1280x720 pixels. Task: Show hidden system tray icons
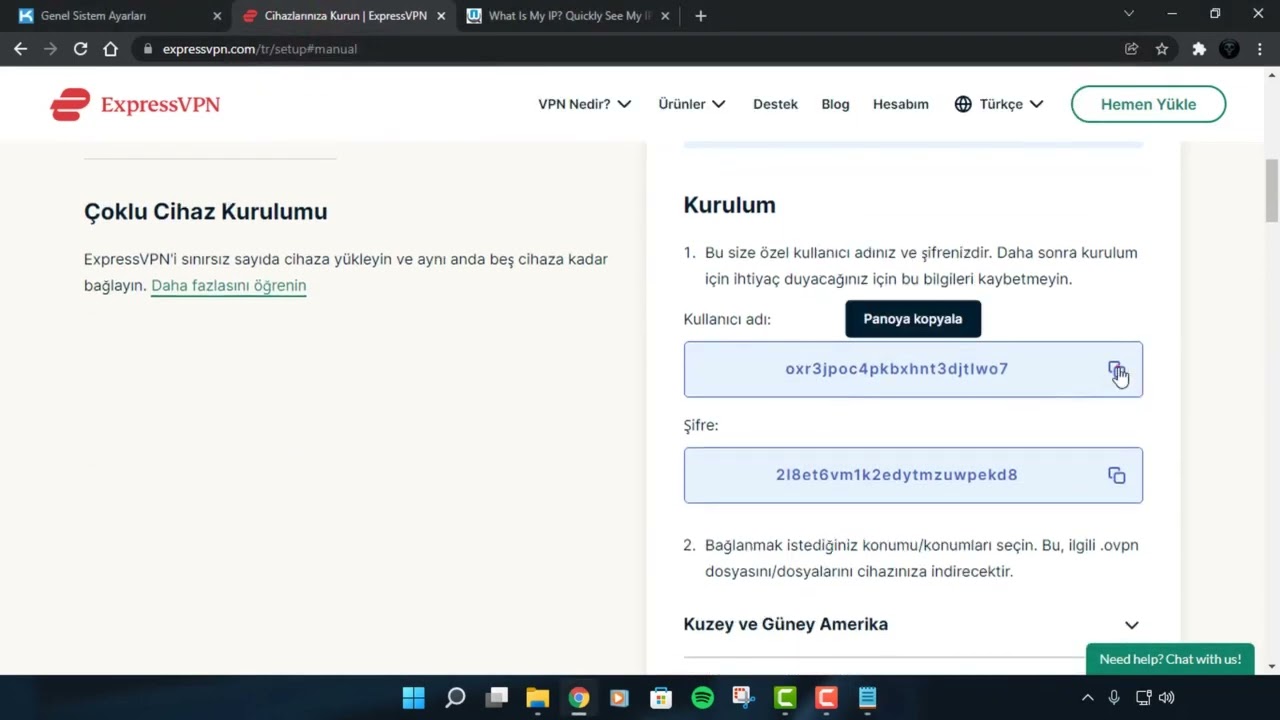click(1088, 698)
